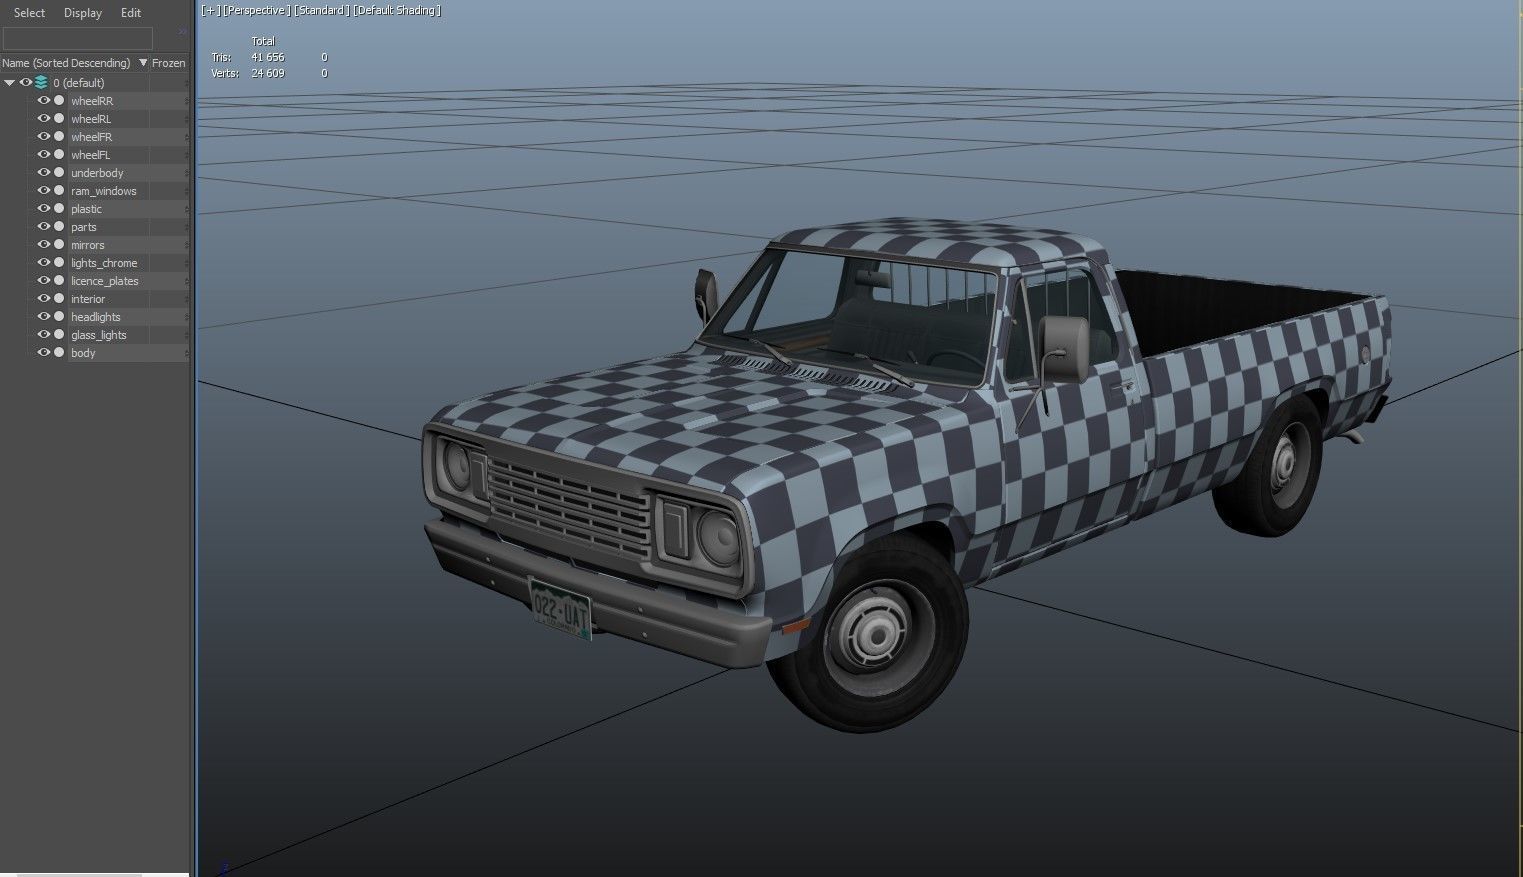The width and height of the screenshot is (1523, 877).
Task: Select the wheelRL row name
Action: (91, 119)
